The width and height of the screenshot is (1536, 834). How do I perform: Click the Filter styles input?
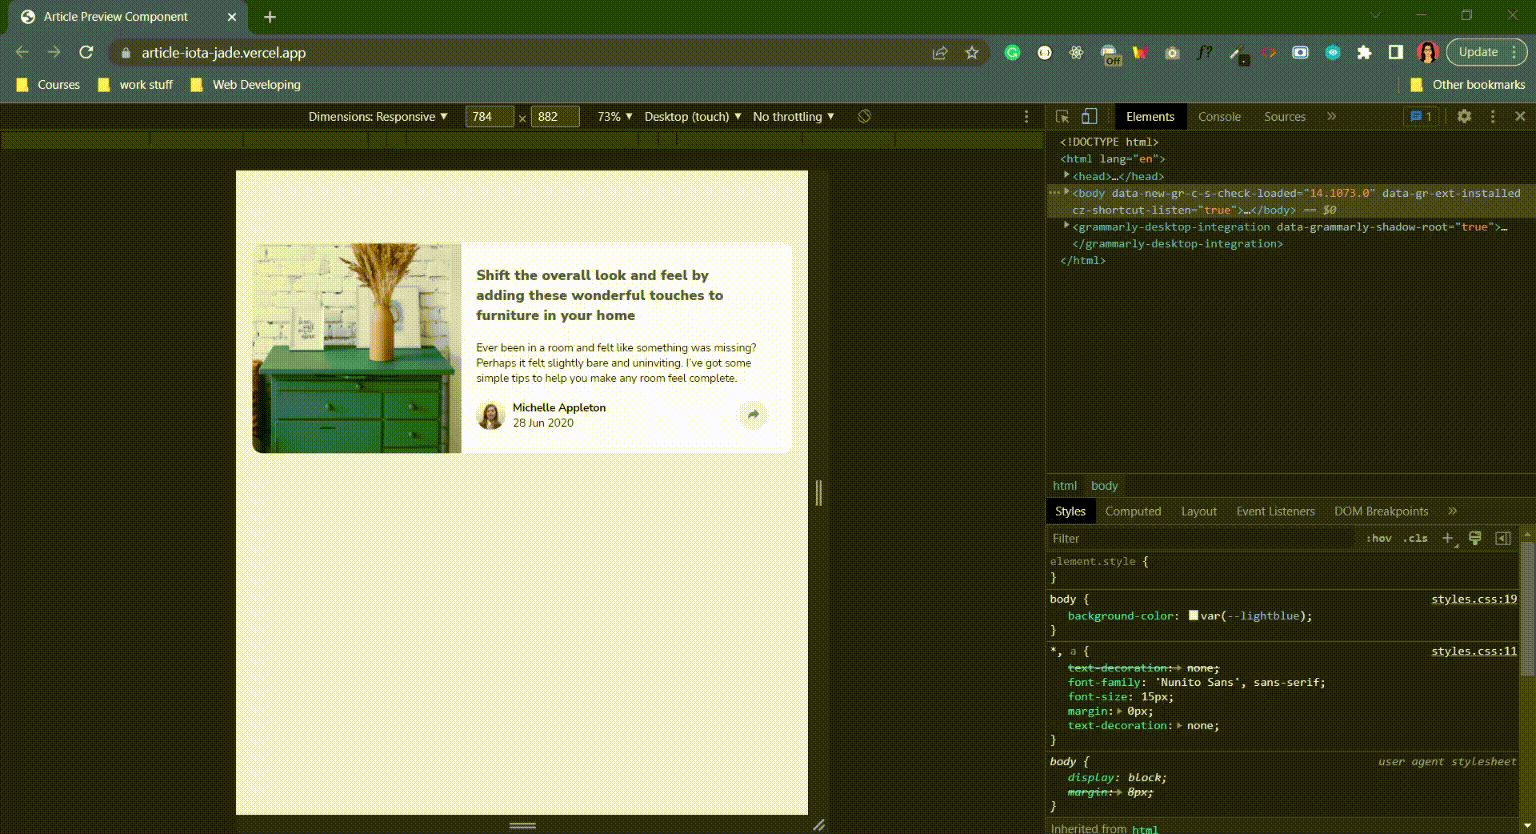pyautogui.click(x=1203, y=538)
